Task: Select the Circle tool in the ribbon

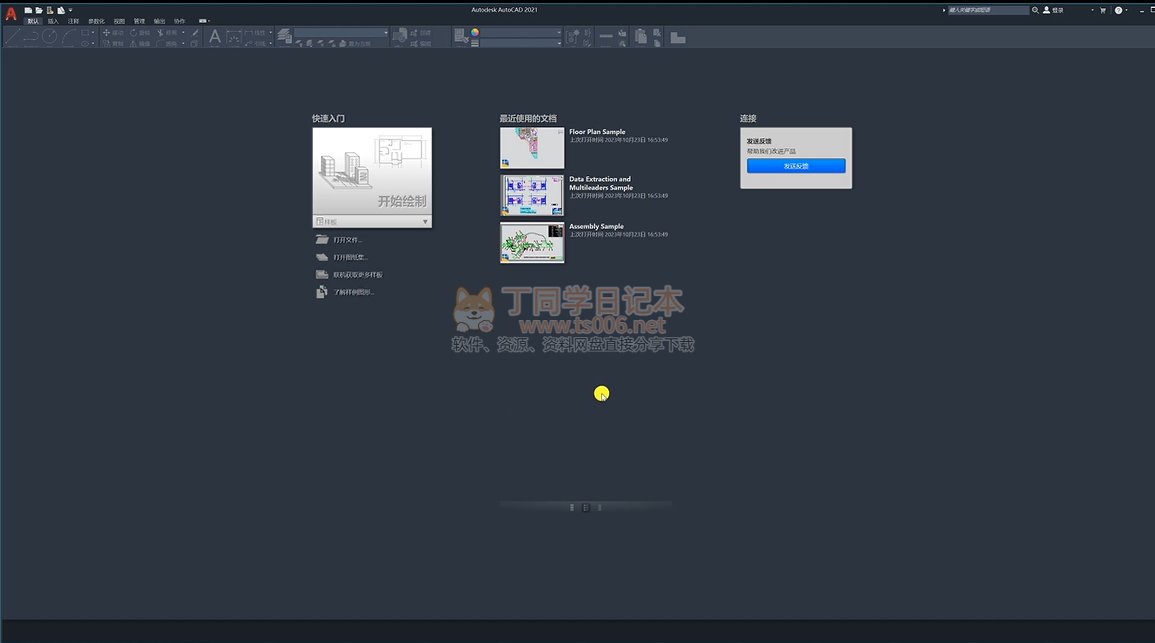Action: point(49,37)
